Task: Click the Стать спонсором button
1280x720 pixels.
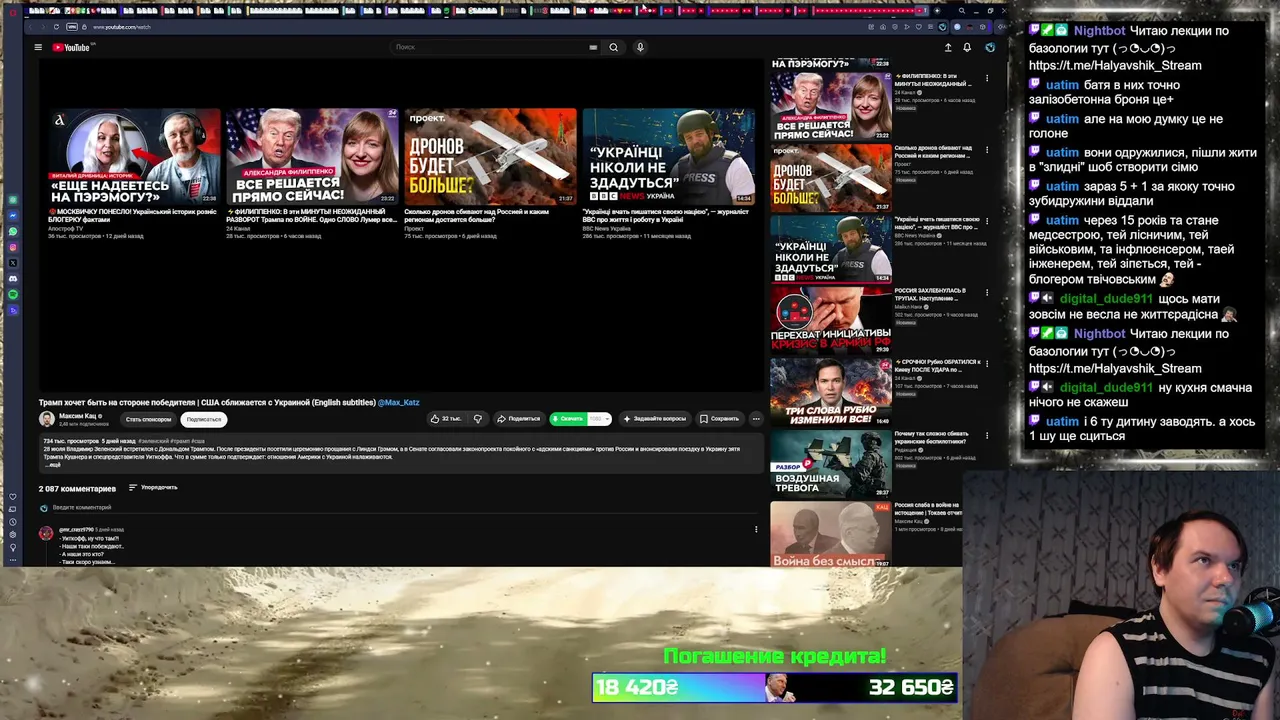Action: coord(148,419)
